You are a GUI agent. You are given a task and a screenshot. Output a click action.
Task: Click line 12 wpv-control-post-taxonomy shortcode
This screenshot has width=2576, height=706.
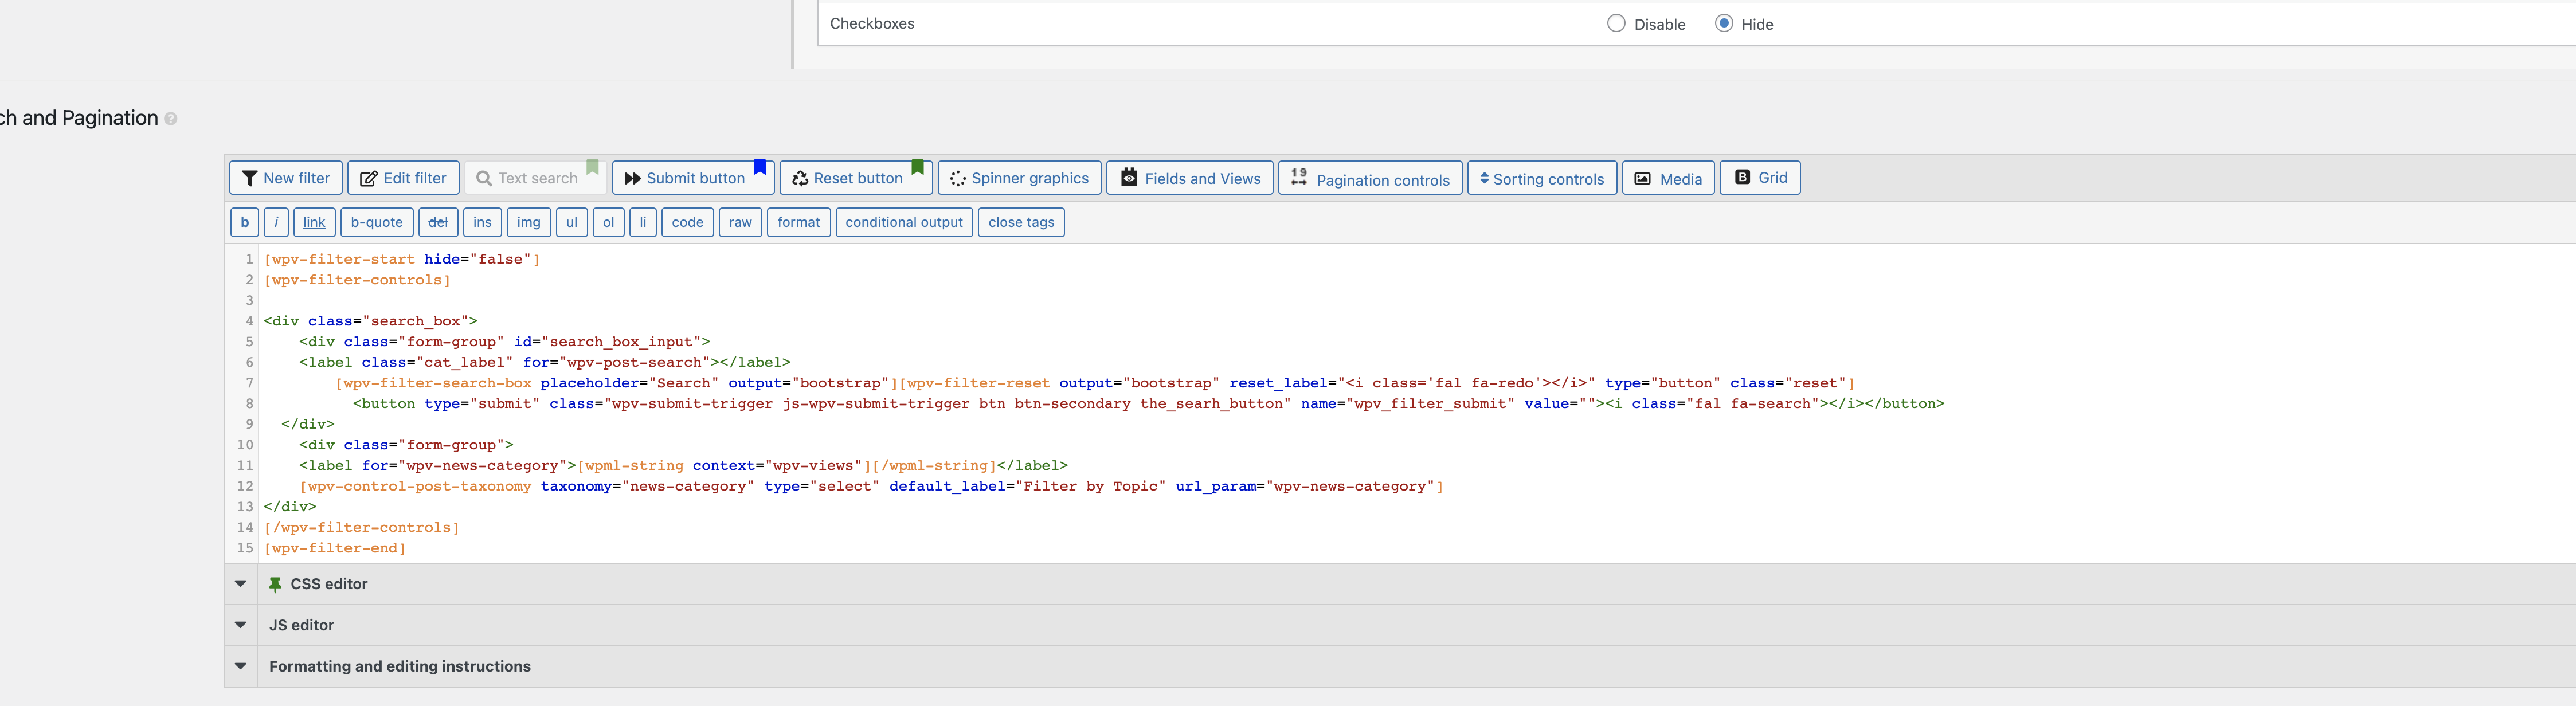[x=871, y=486]
